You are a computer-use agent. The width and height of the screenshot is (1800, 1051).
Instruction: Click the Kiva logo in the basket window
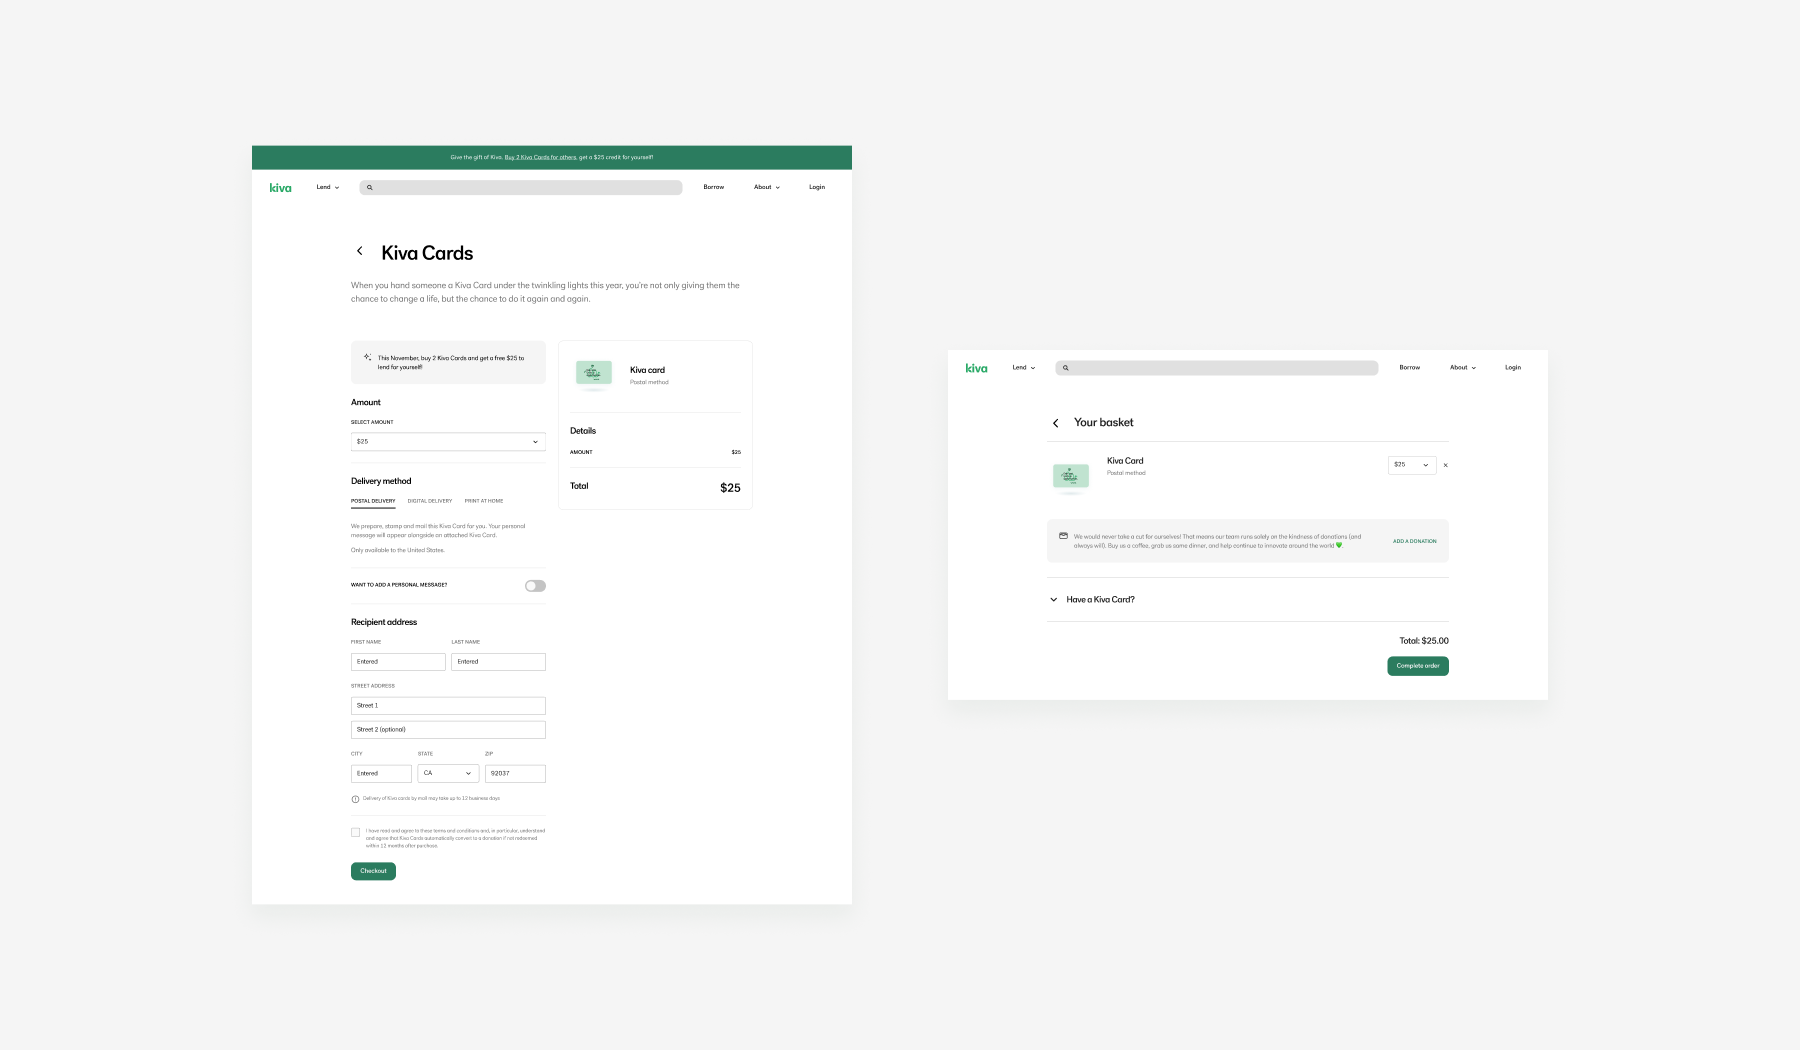(x=976, y=368)
